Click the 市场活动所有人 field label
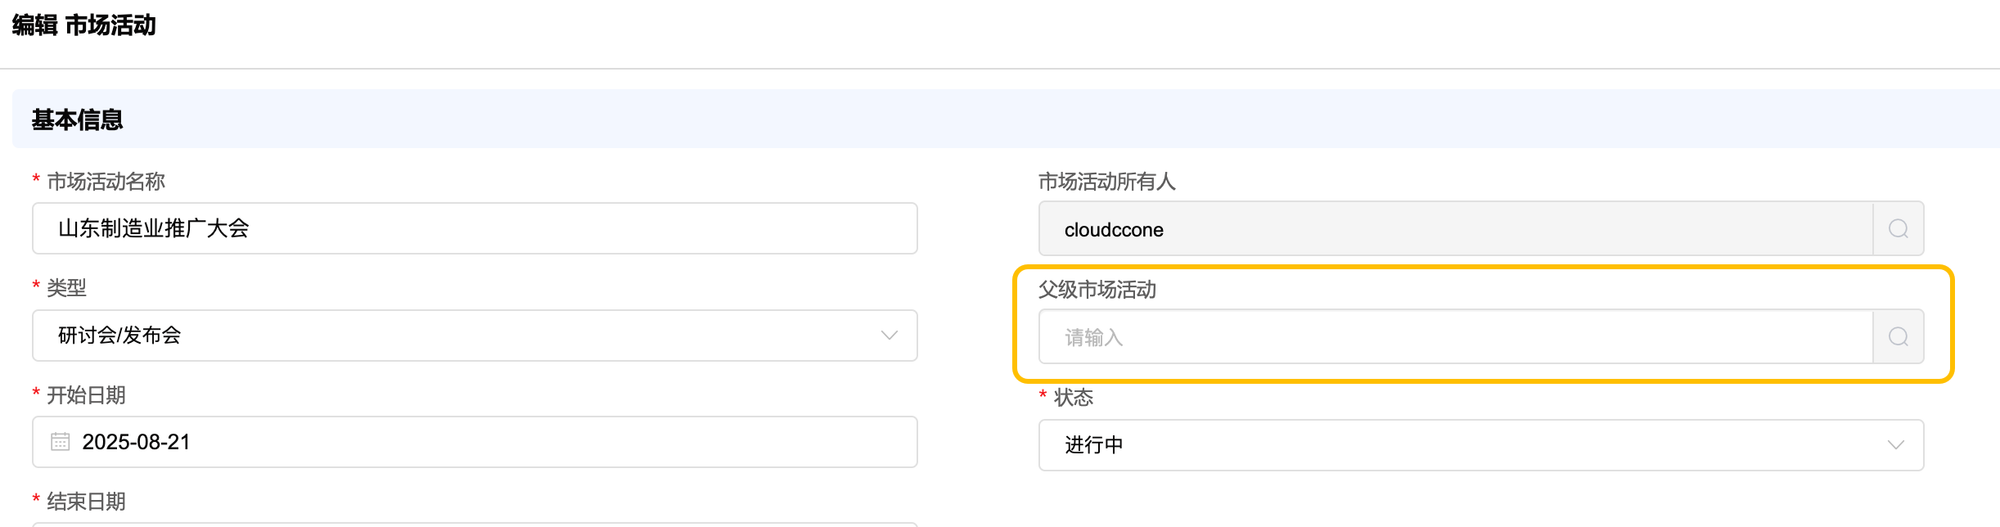 point(1106,181)
